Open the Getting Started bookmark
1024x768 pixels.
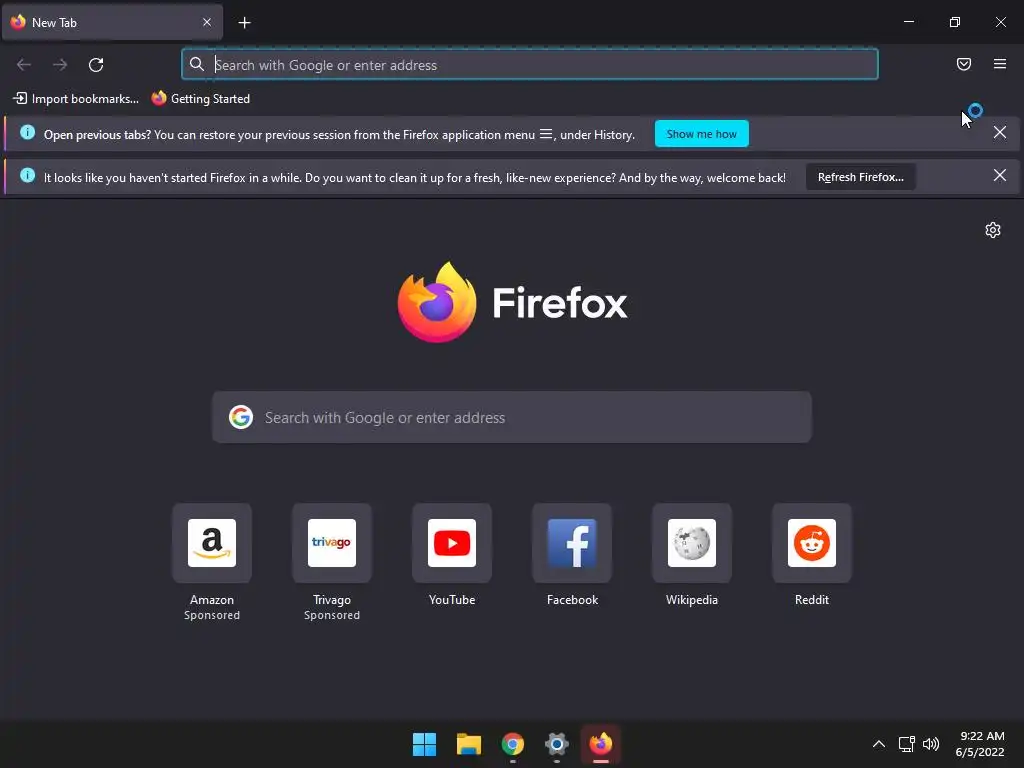[x=200, y=99]
